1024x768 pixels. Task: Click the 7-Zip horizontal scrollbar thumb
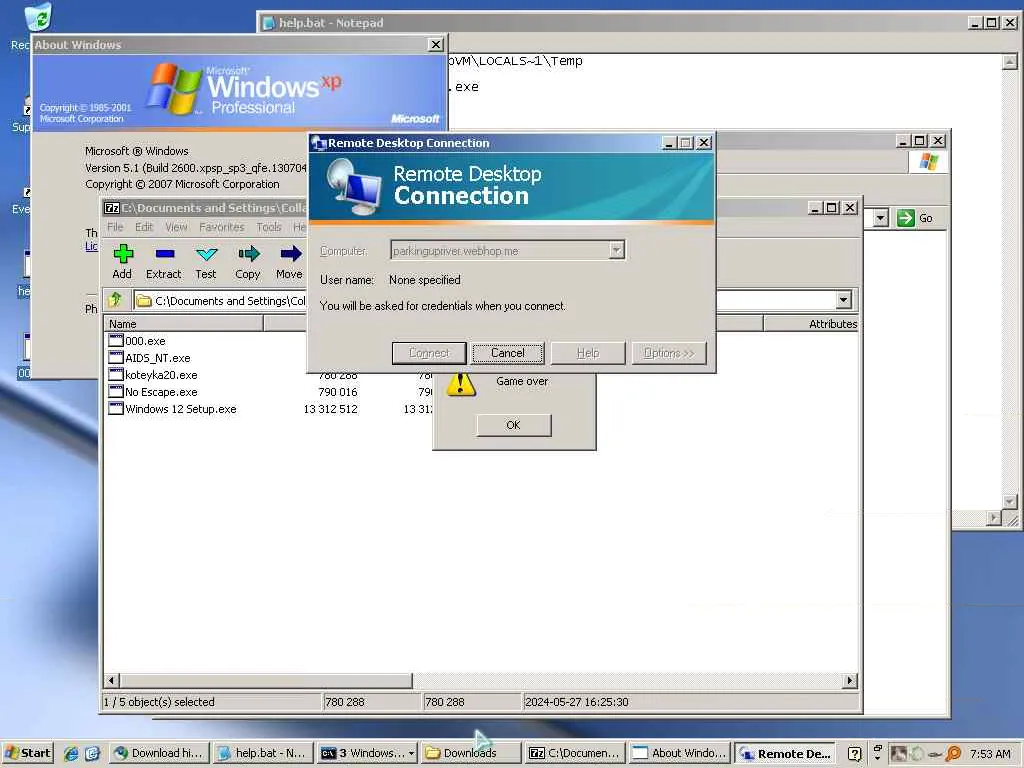(265, 680)
